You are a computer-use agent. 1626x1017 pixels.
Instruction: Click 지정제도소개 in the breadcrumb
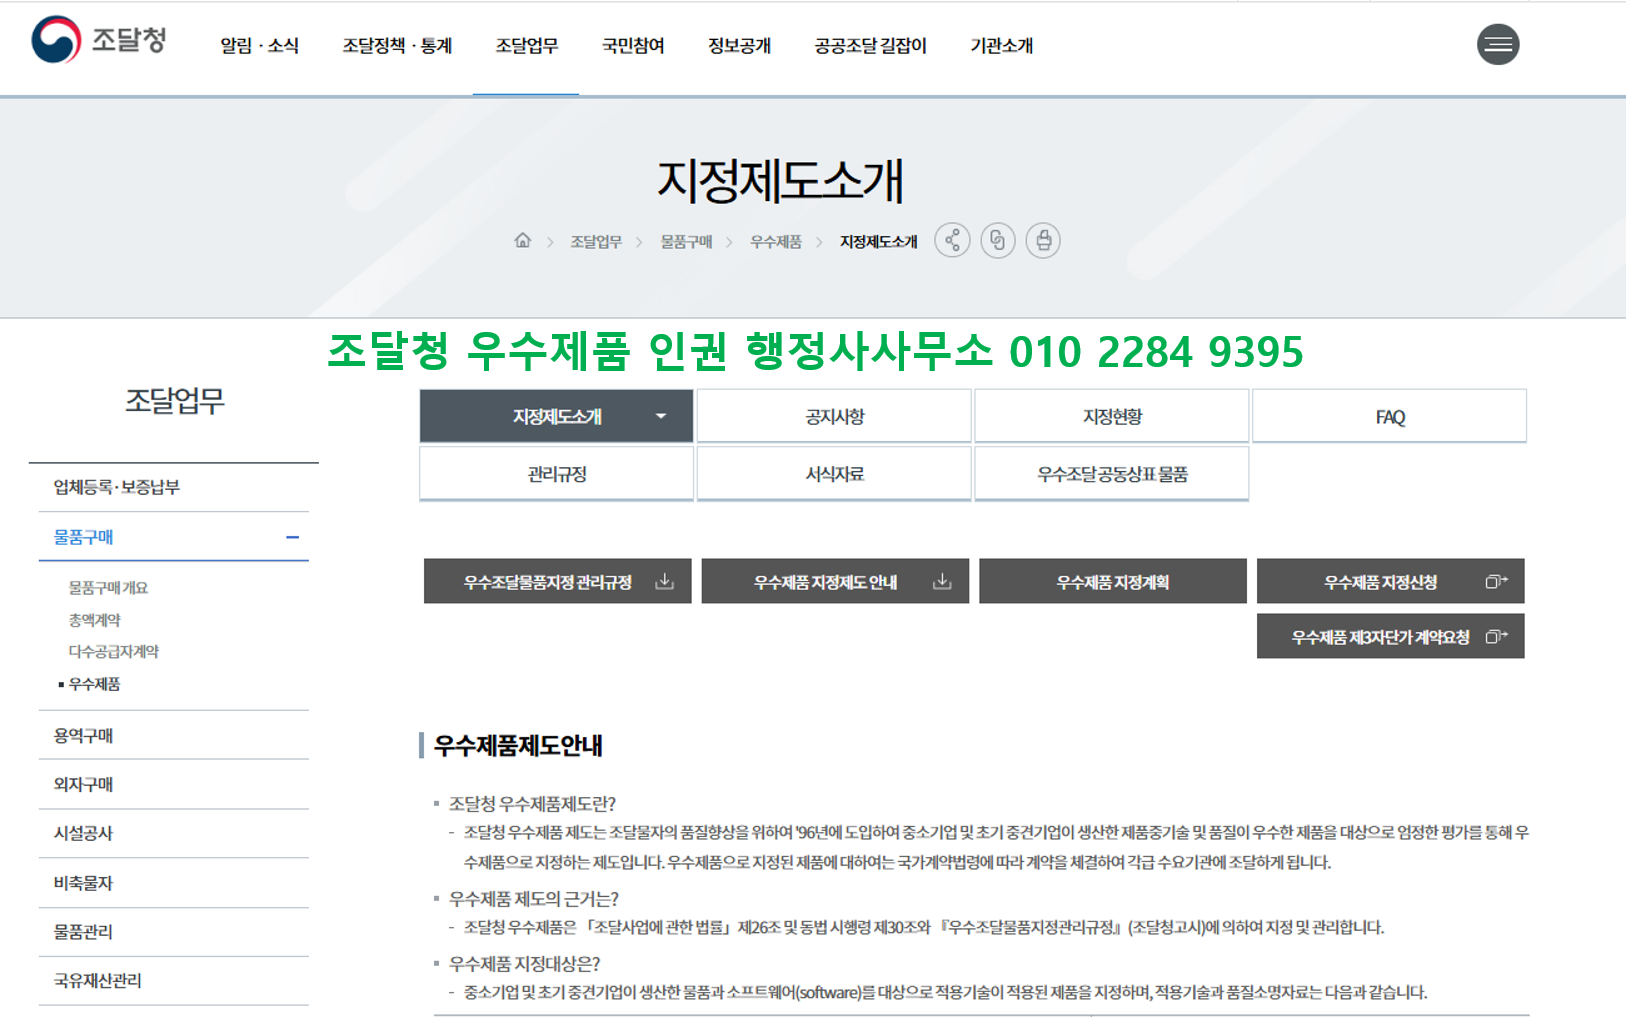point(878,242)
